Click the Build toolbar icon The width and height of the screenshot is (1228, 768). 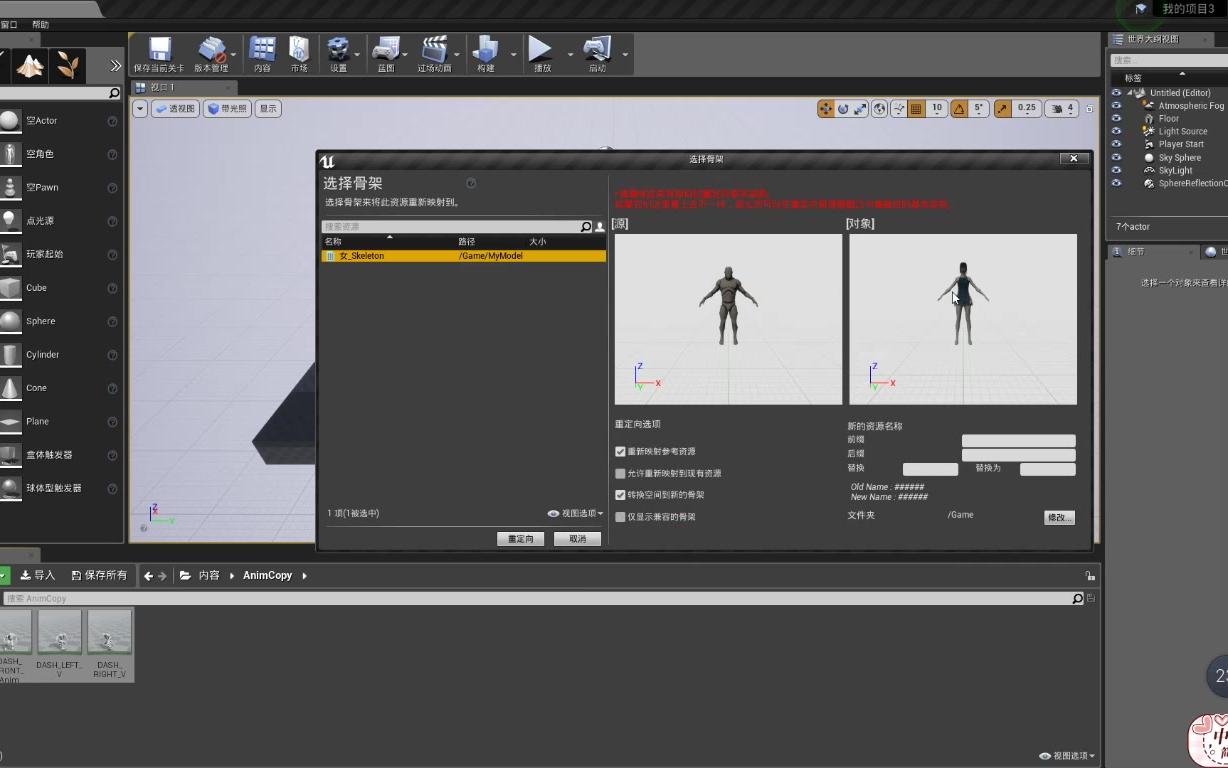[487, 54]
